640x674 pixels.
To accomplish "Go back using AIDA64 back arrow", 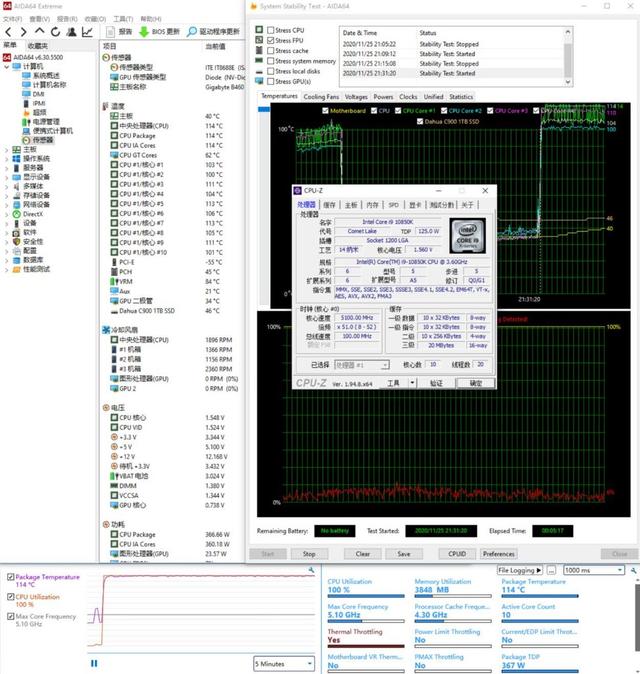I will click(8, 32).
